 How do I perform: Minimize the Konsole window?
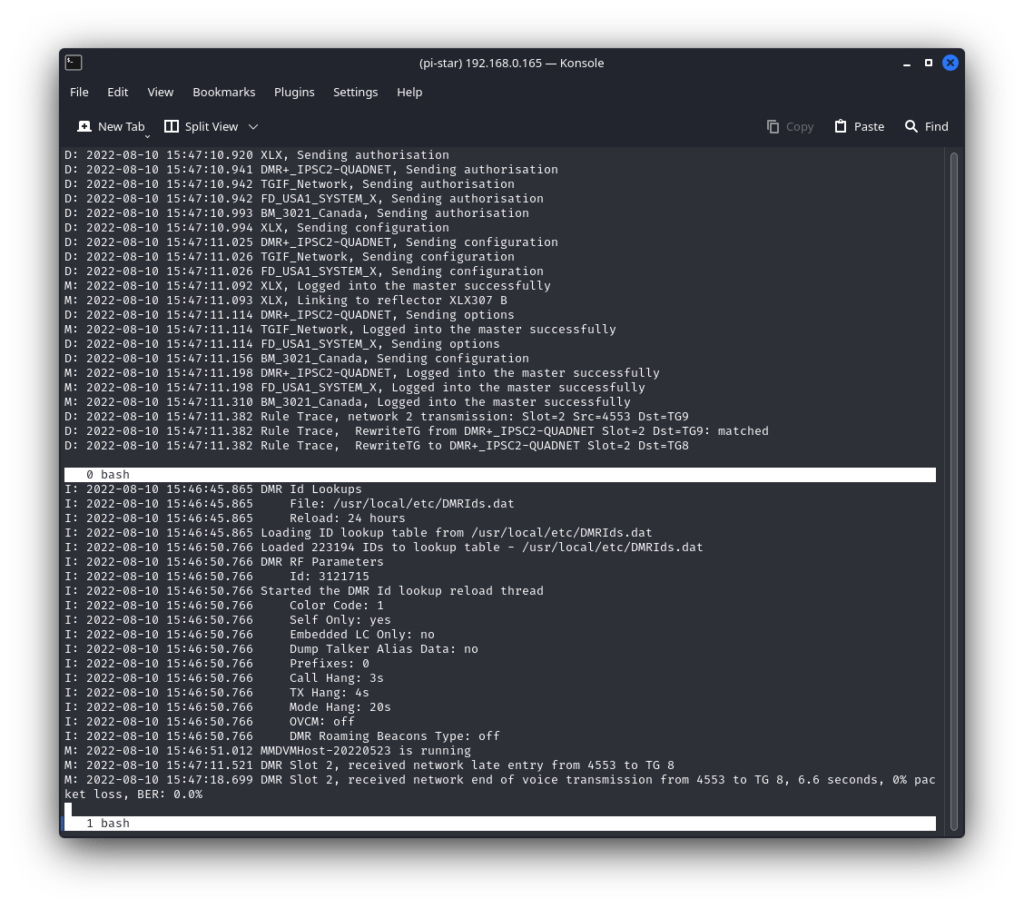click(x=906, y=63)
